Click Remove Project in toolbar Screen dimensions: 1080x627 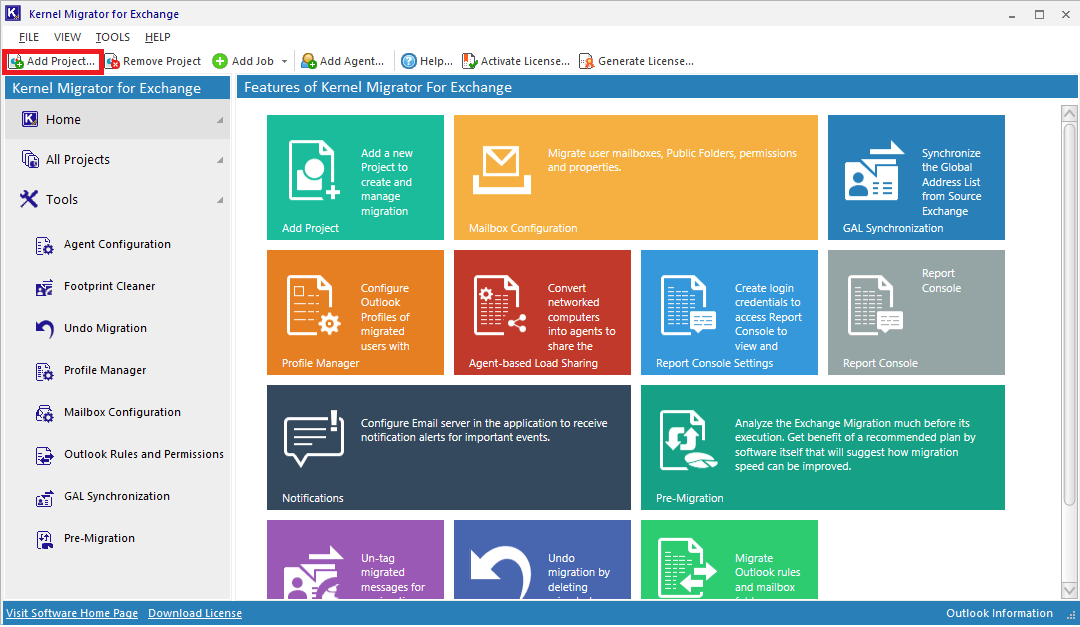153,61
